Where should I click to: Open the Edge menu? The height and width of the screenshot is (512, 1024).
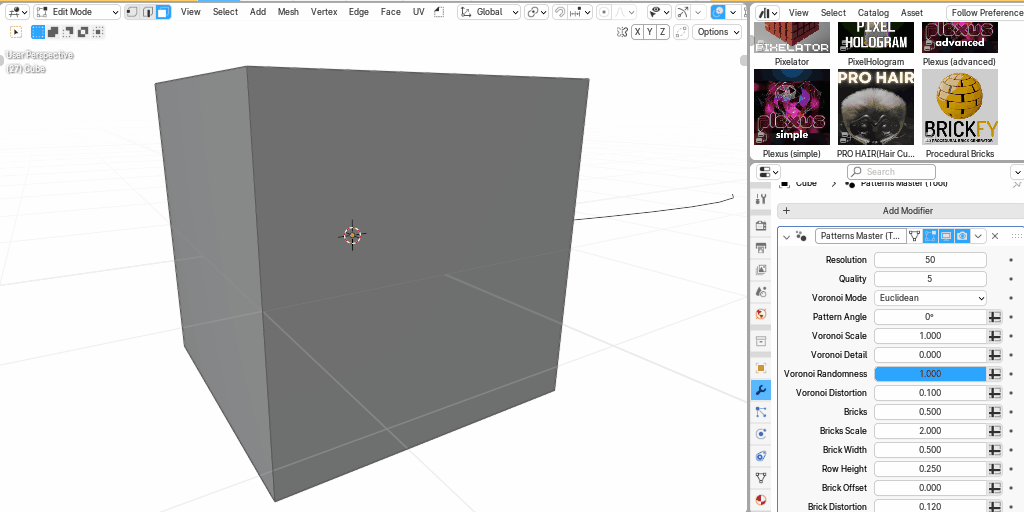click(x=359, y=12)
